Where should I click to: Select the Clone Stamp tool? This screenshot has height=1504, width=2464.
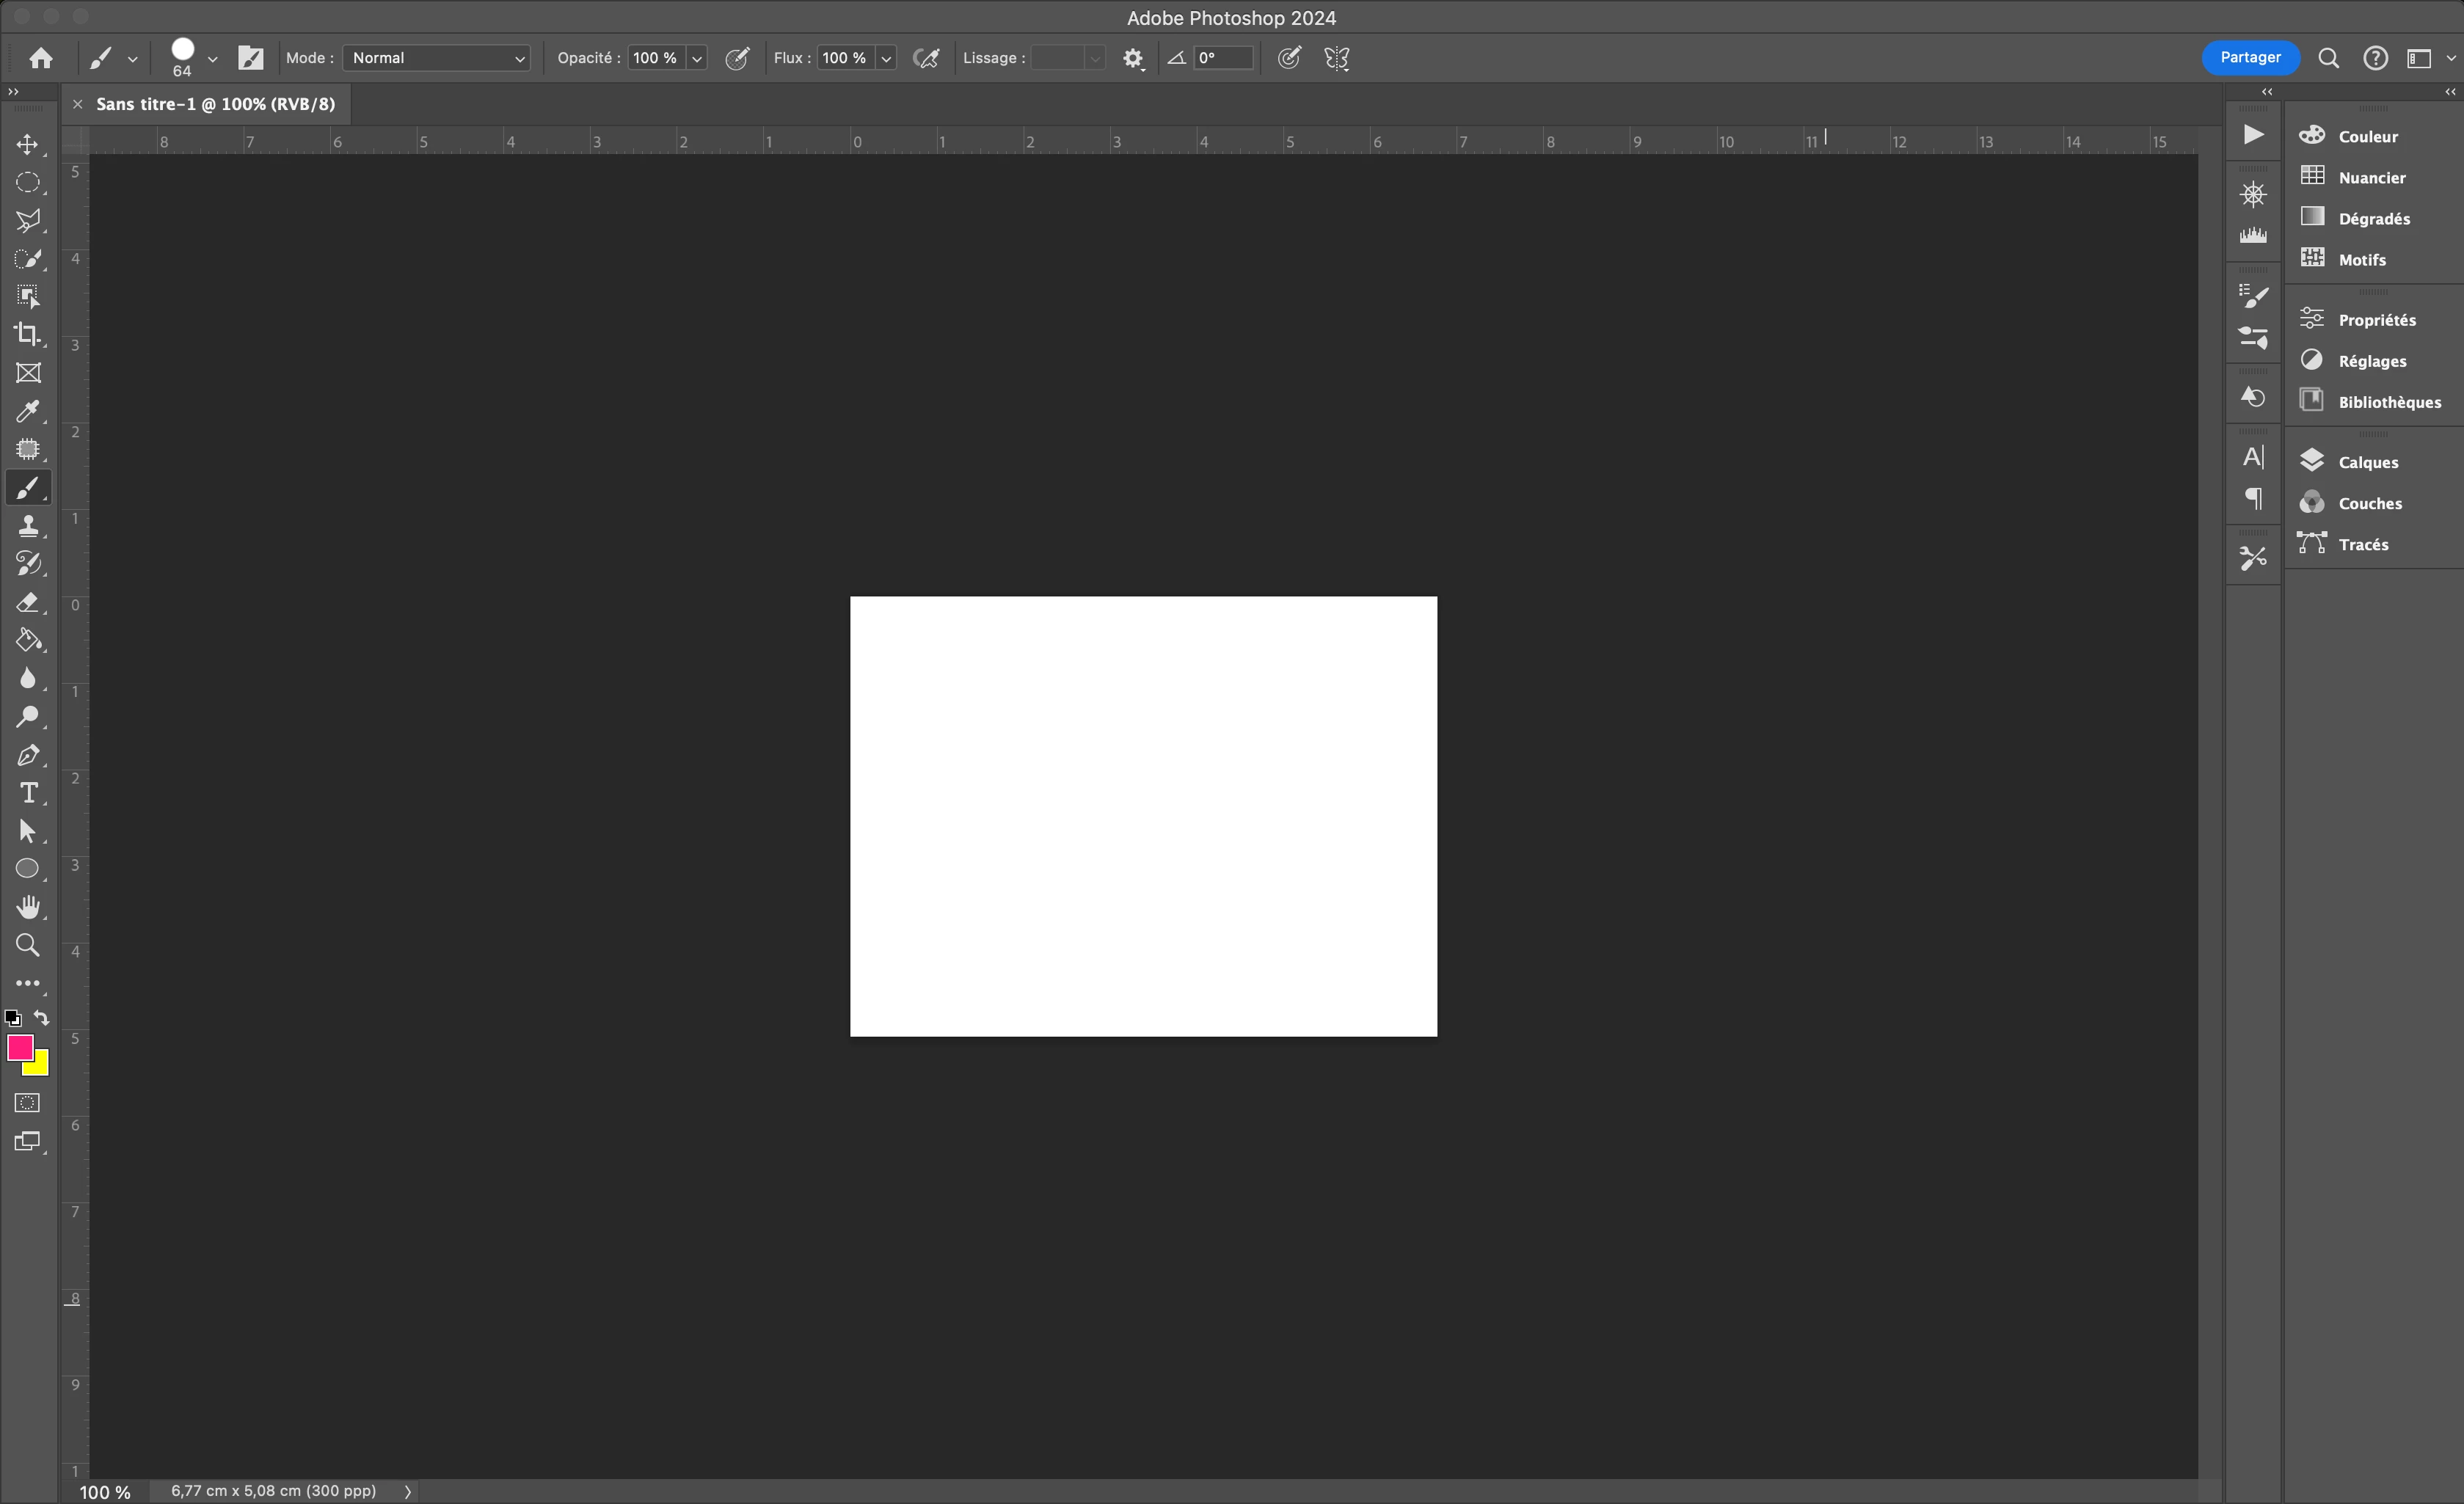pos(27,526)
